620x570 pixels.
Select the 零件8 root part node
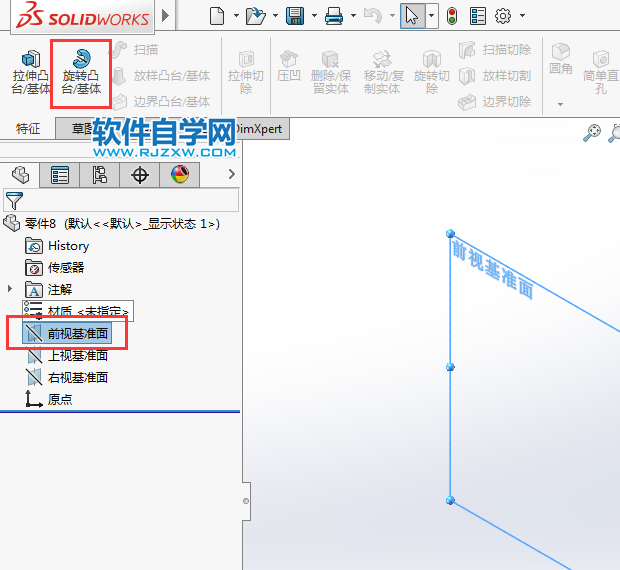point(112,224)
